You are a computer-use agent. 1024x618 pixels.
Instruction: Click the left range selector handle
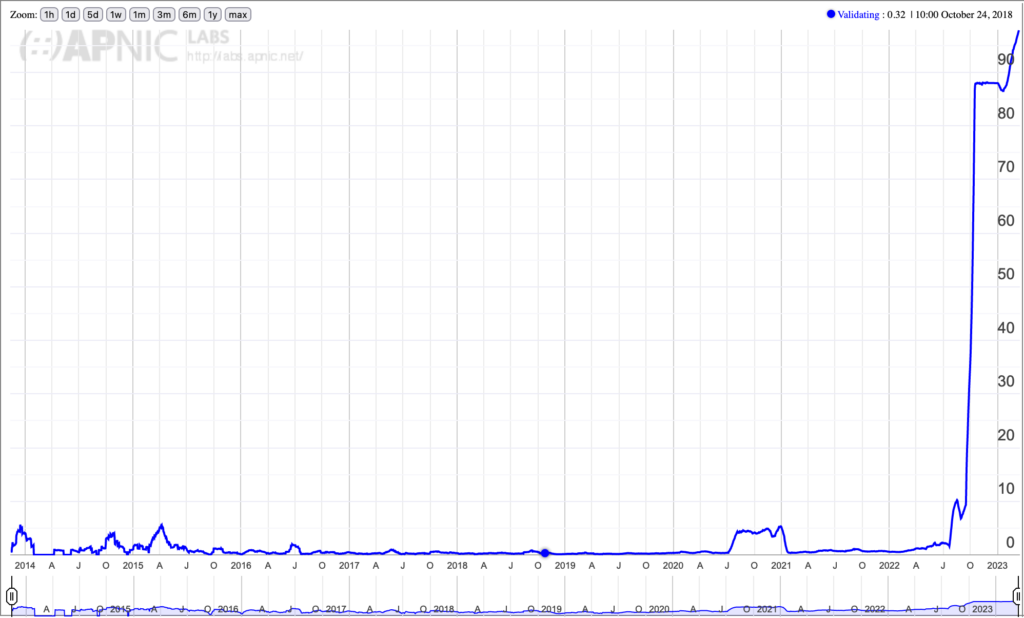[x=11, y=596]
